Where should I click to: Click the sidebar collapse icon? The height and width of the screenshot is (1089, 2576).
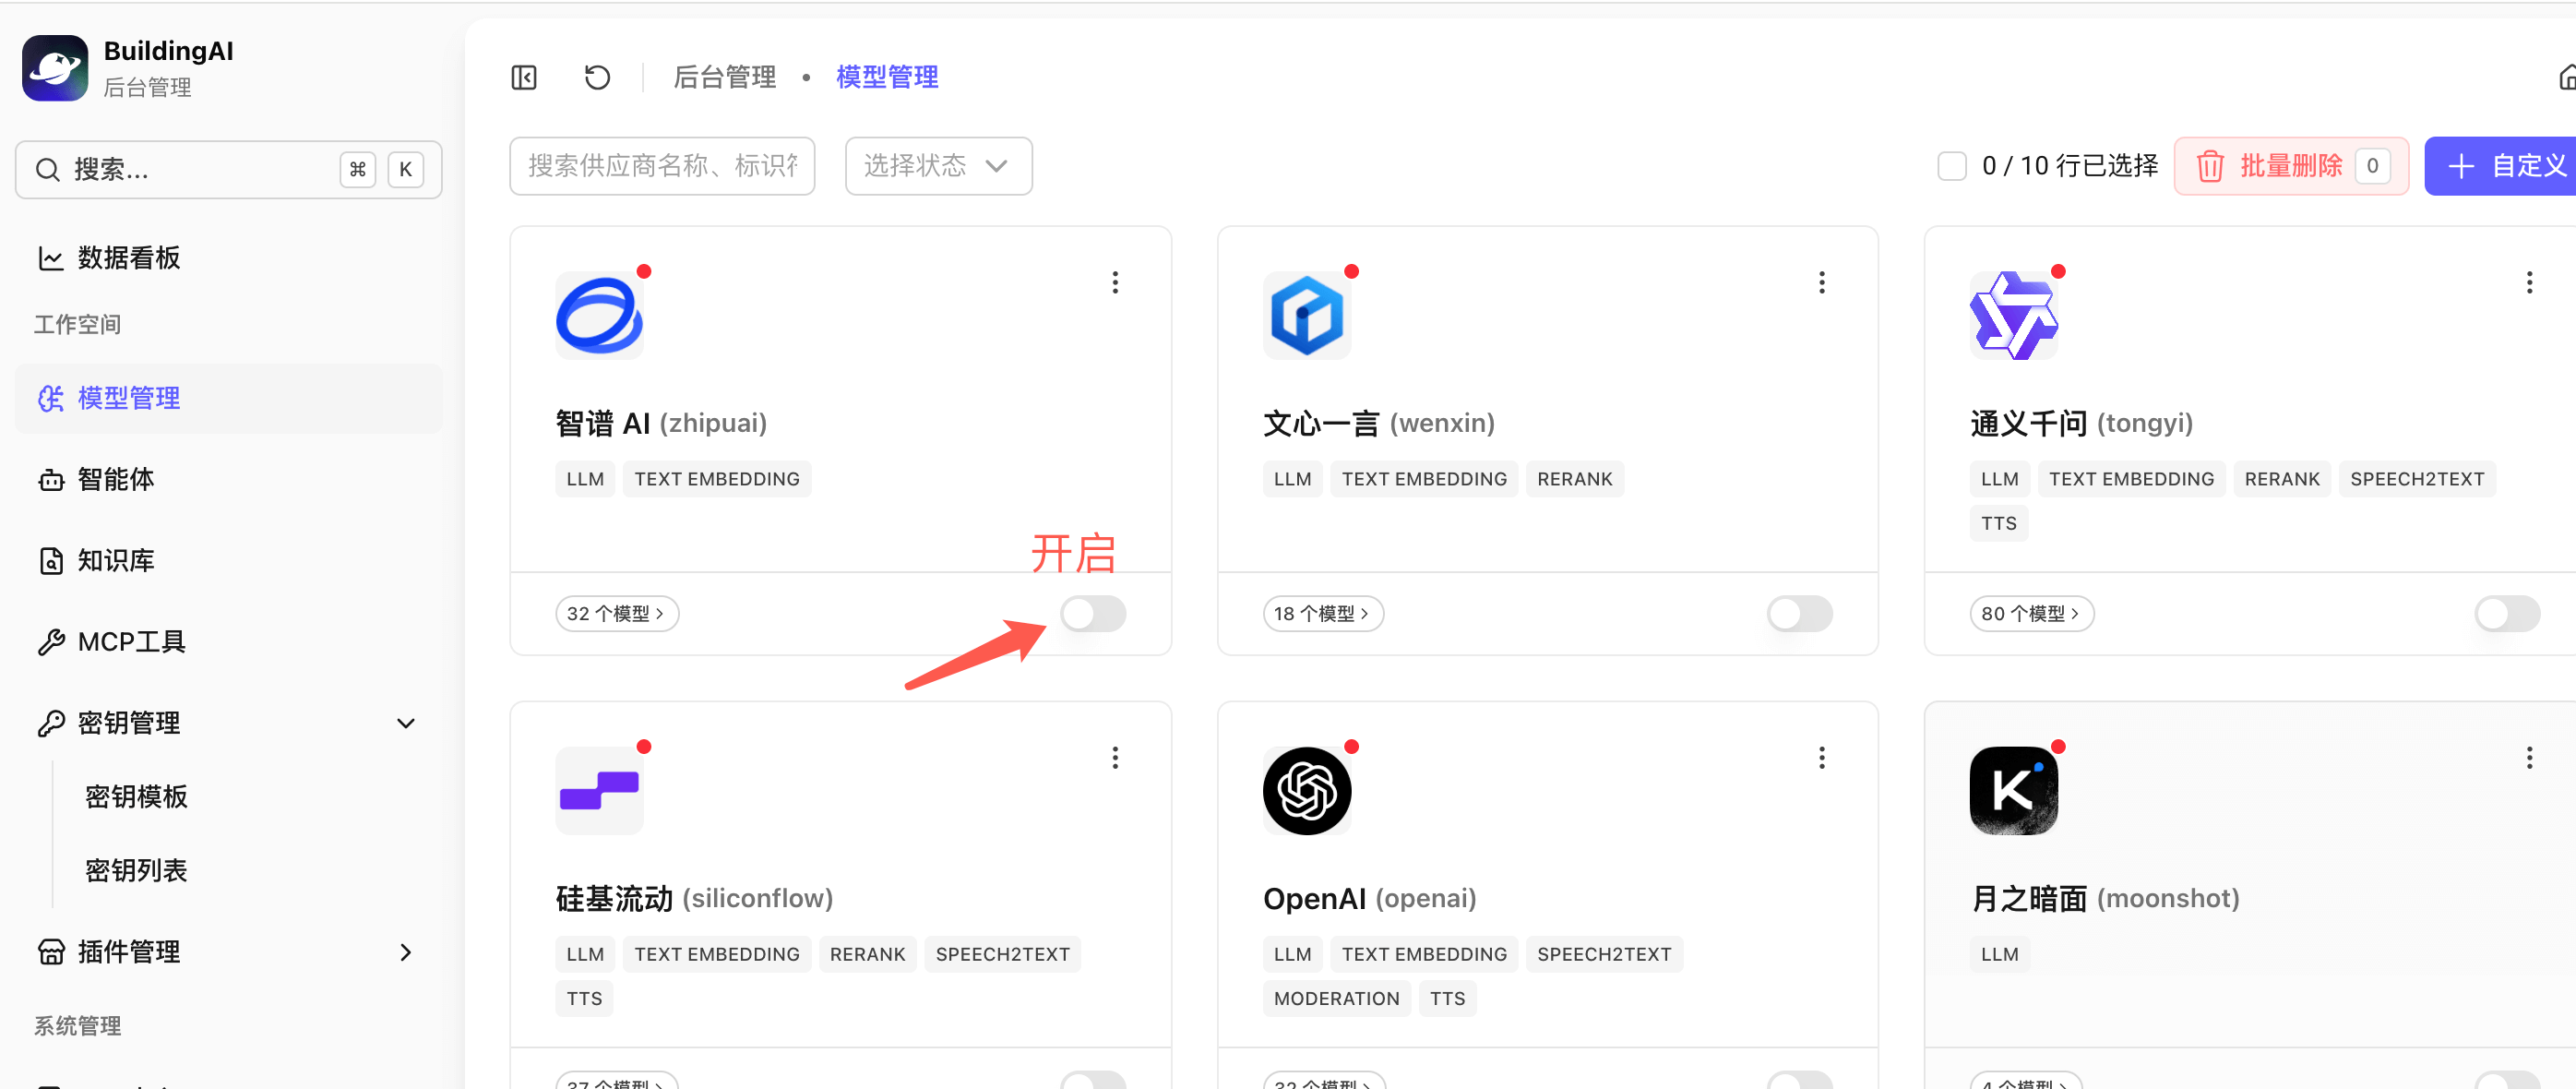point(524,77)
